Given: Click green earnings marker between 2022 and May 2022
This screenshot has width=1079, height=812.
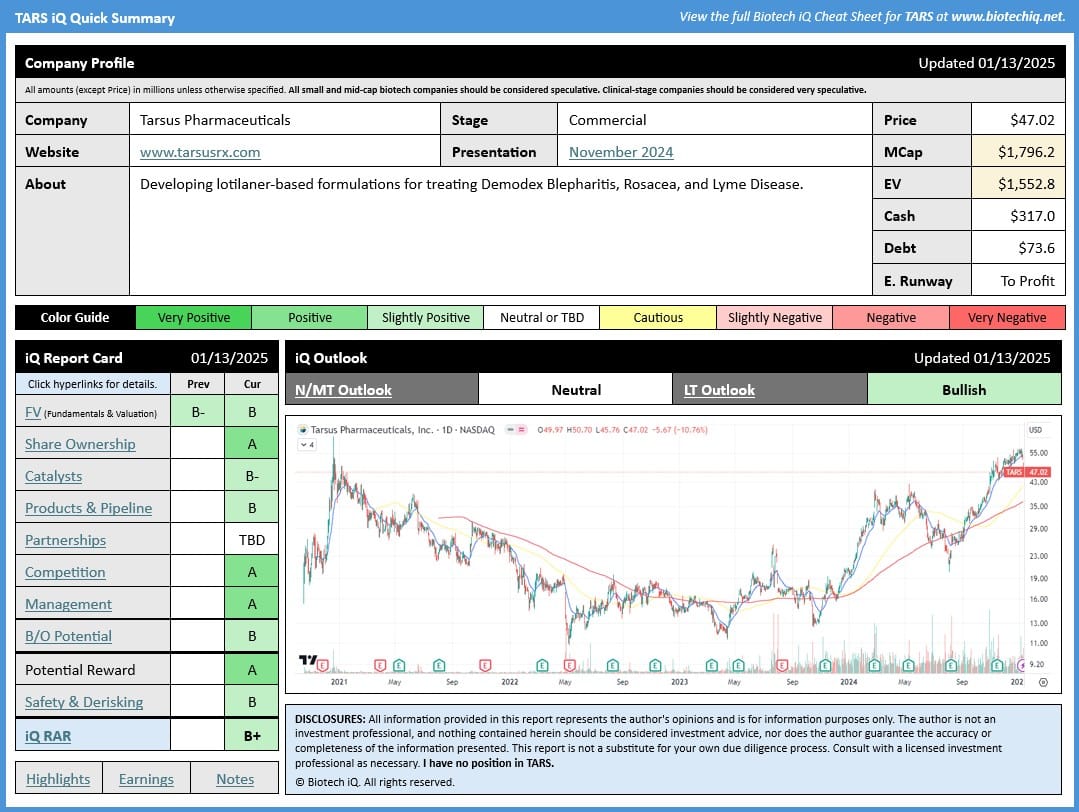Looking at the screenshot, I should click(542, 665).
